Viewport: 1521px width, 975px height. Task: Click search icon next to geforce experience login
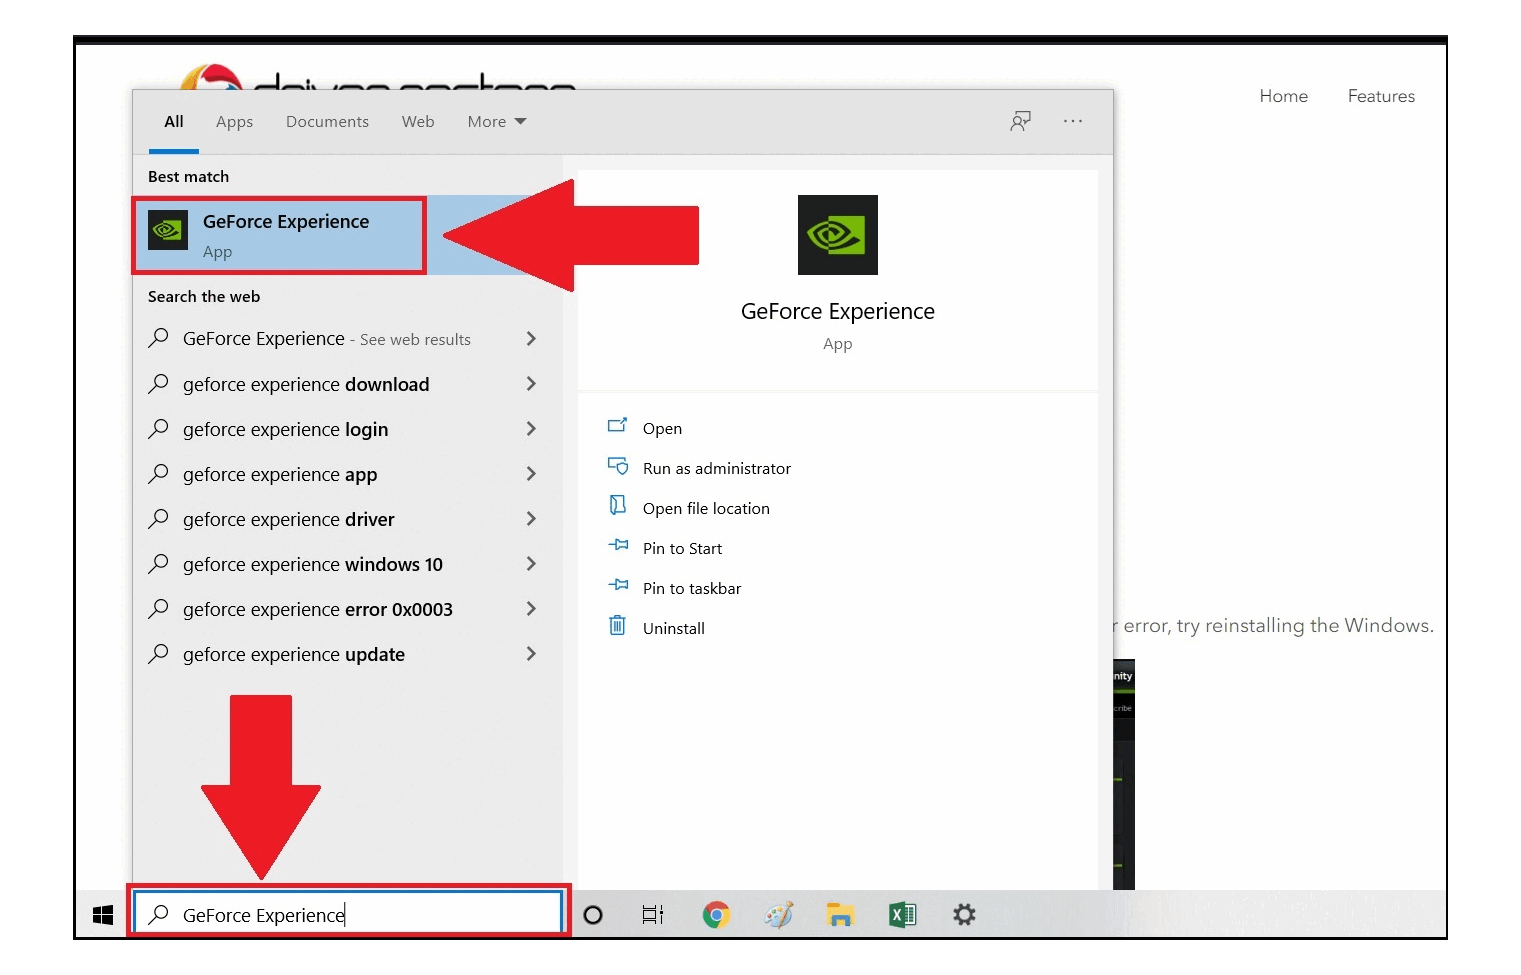(158, 429)
